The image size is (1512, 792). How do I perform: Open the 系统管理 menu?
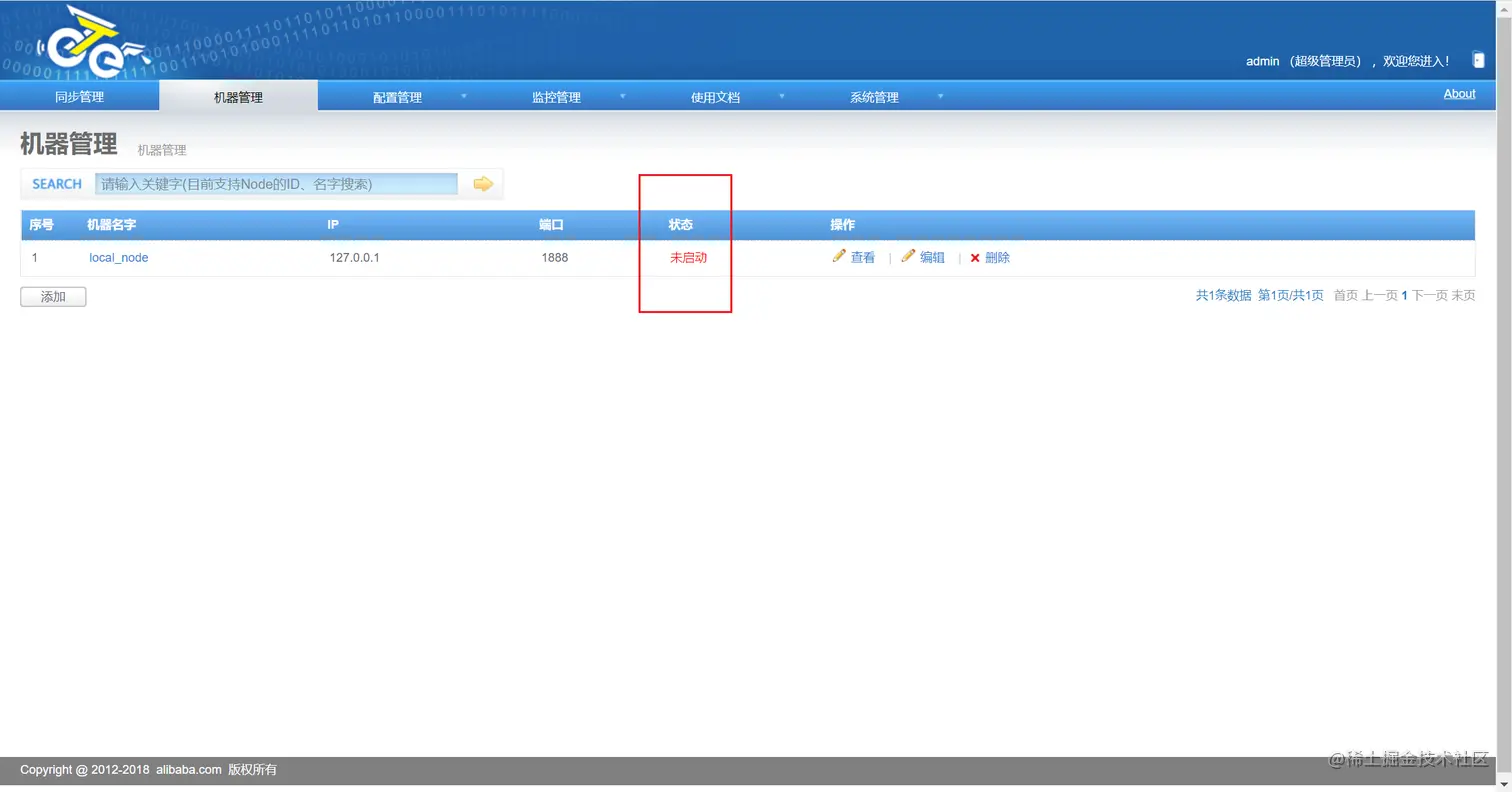pyautogui.click(x=874, y=98)
